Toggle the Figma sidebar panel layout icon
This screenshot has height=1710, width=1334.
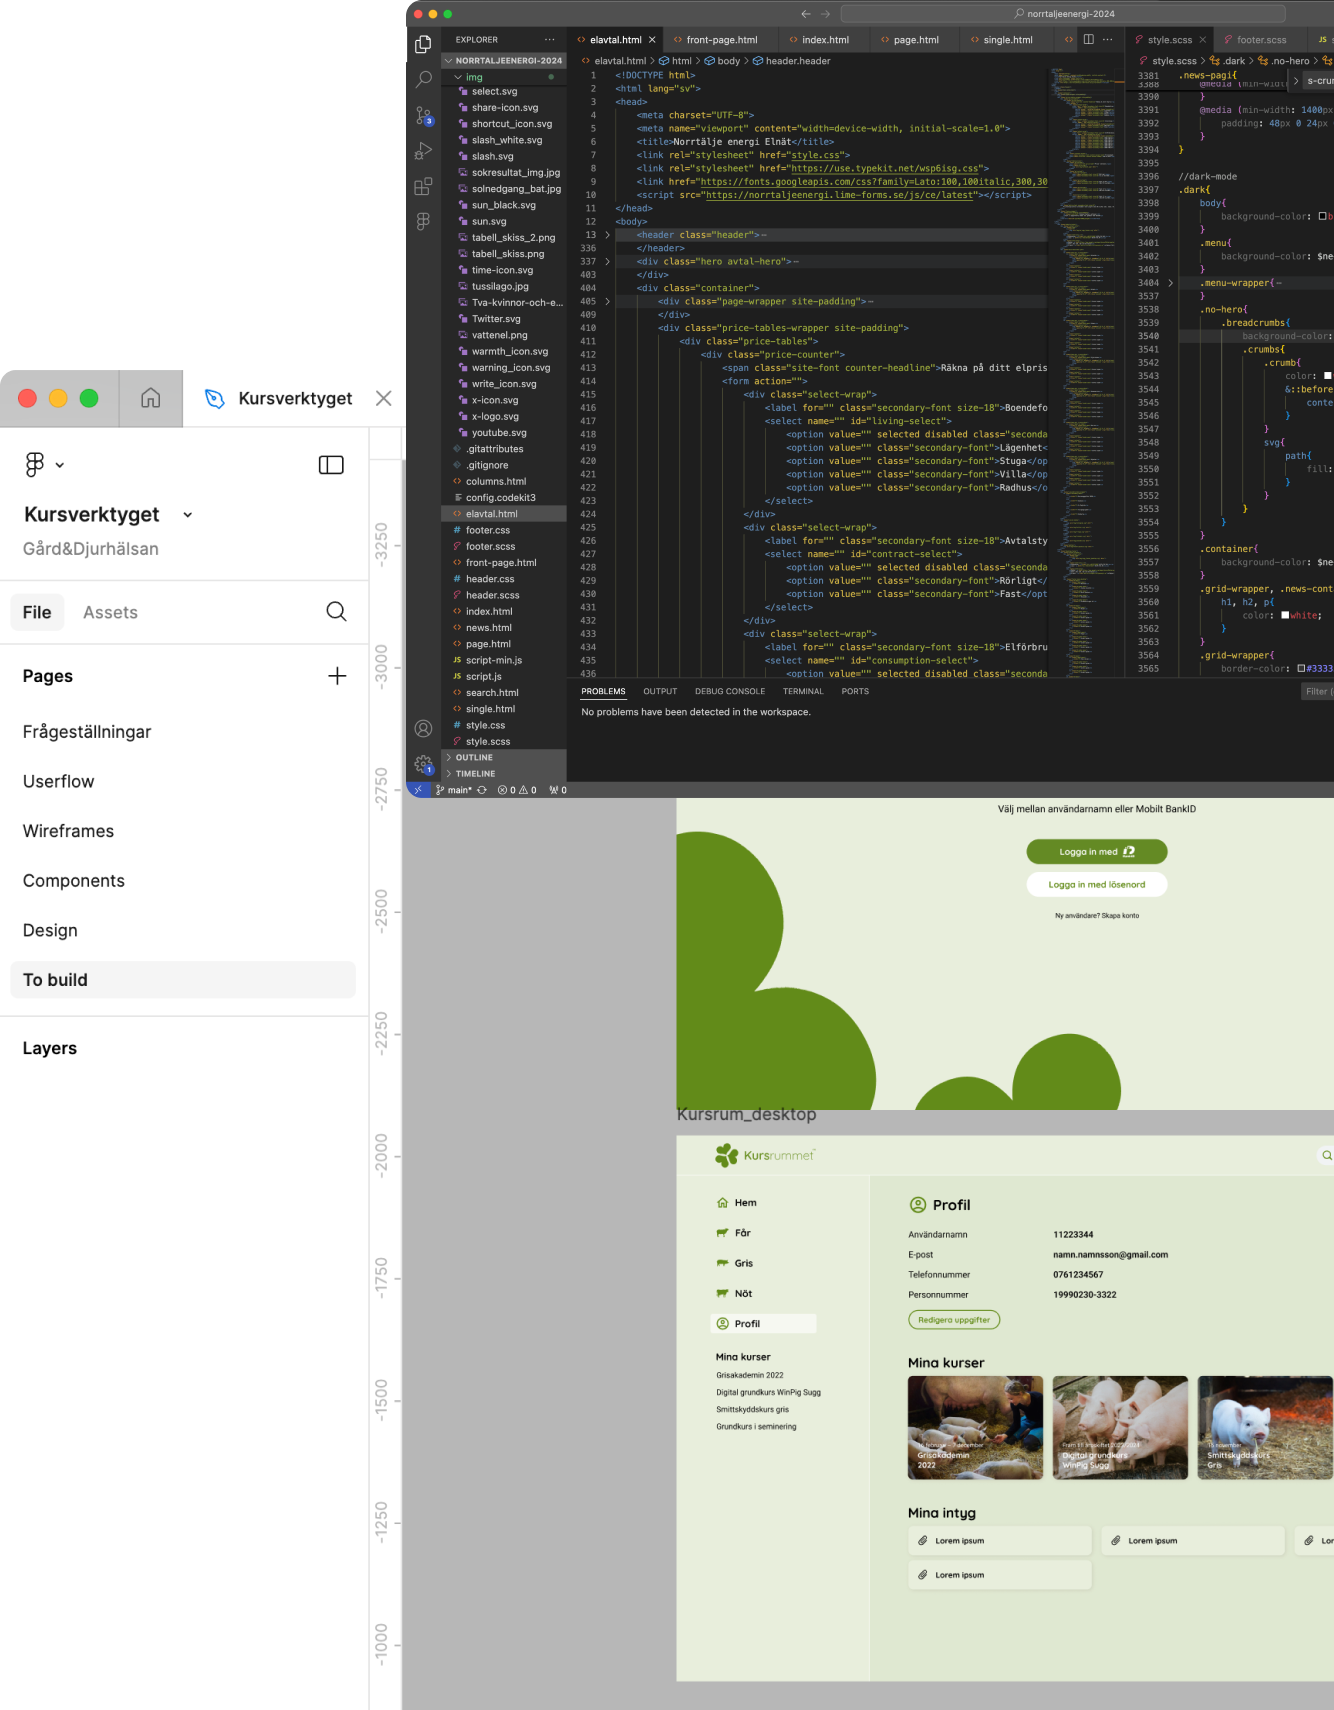coord(331,465)
